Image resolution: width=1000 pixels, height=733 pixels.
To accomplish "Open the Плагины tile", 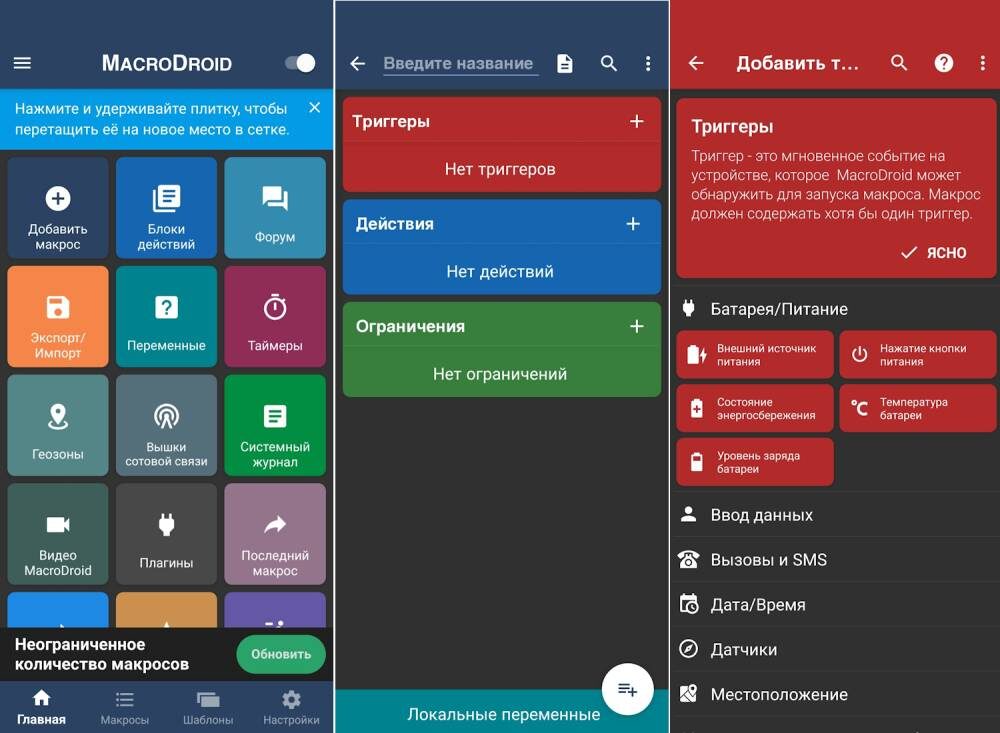I will (166, 533).
